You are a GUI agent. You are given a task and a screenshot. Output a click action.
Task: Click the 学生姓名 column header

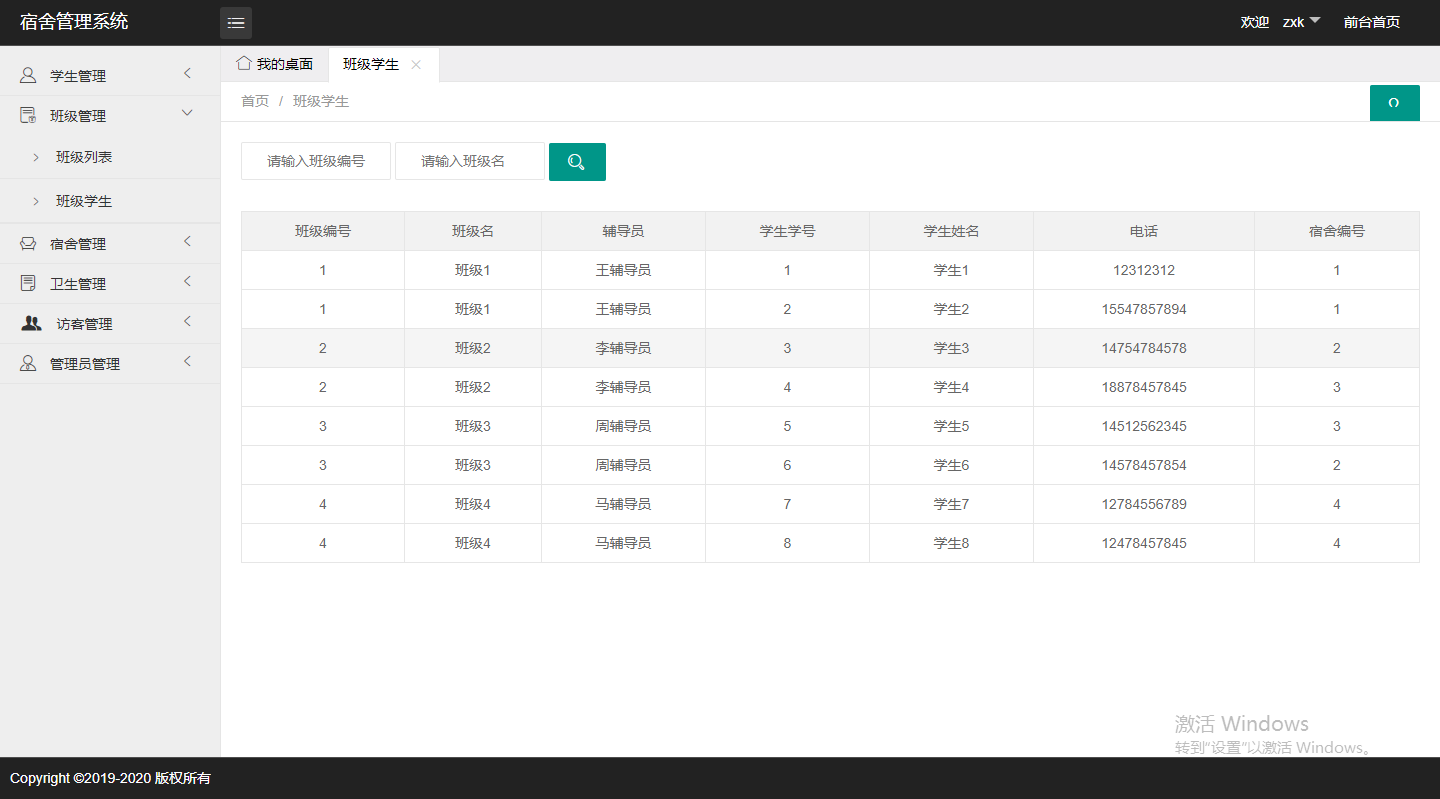(951, 231)
